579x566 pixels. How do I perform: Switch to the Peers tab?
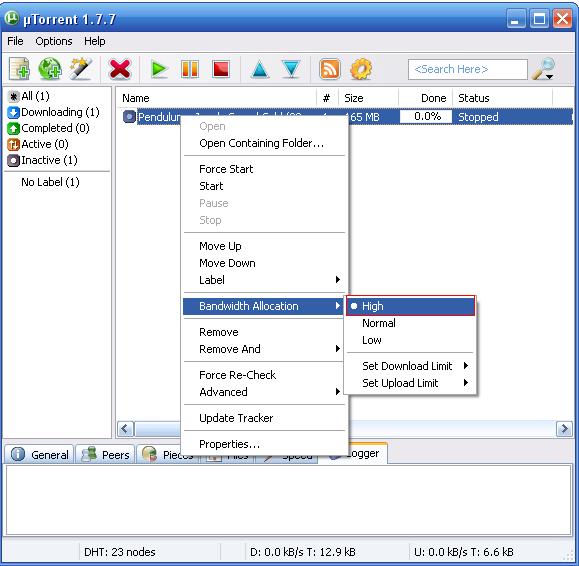click(106, 454)
